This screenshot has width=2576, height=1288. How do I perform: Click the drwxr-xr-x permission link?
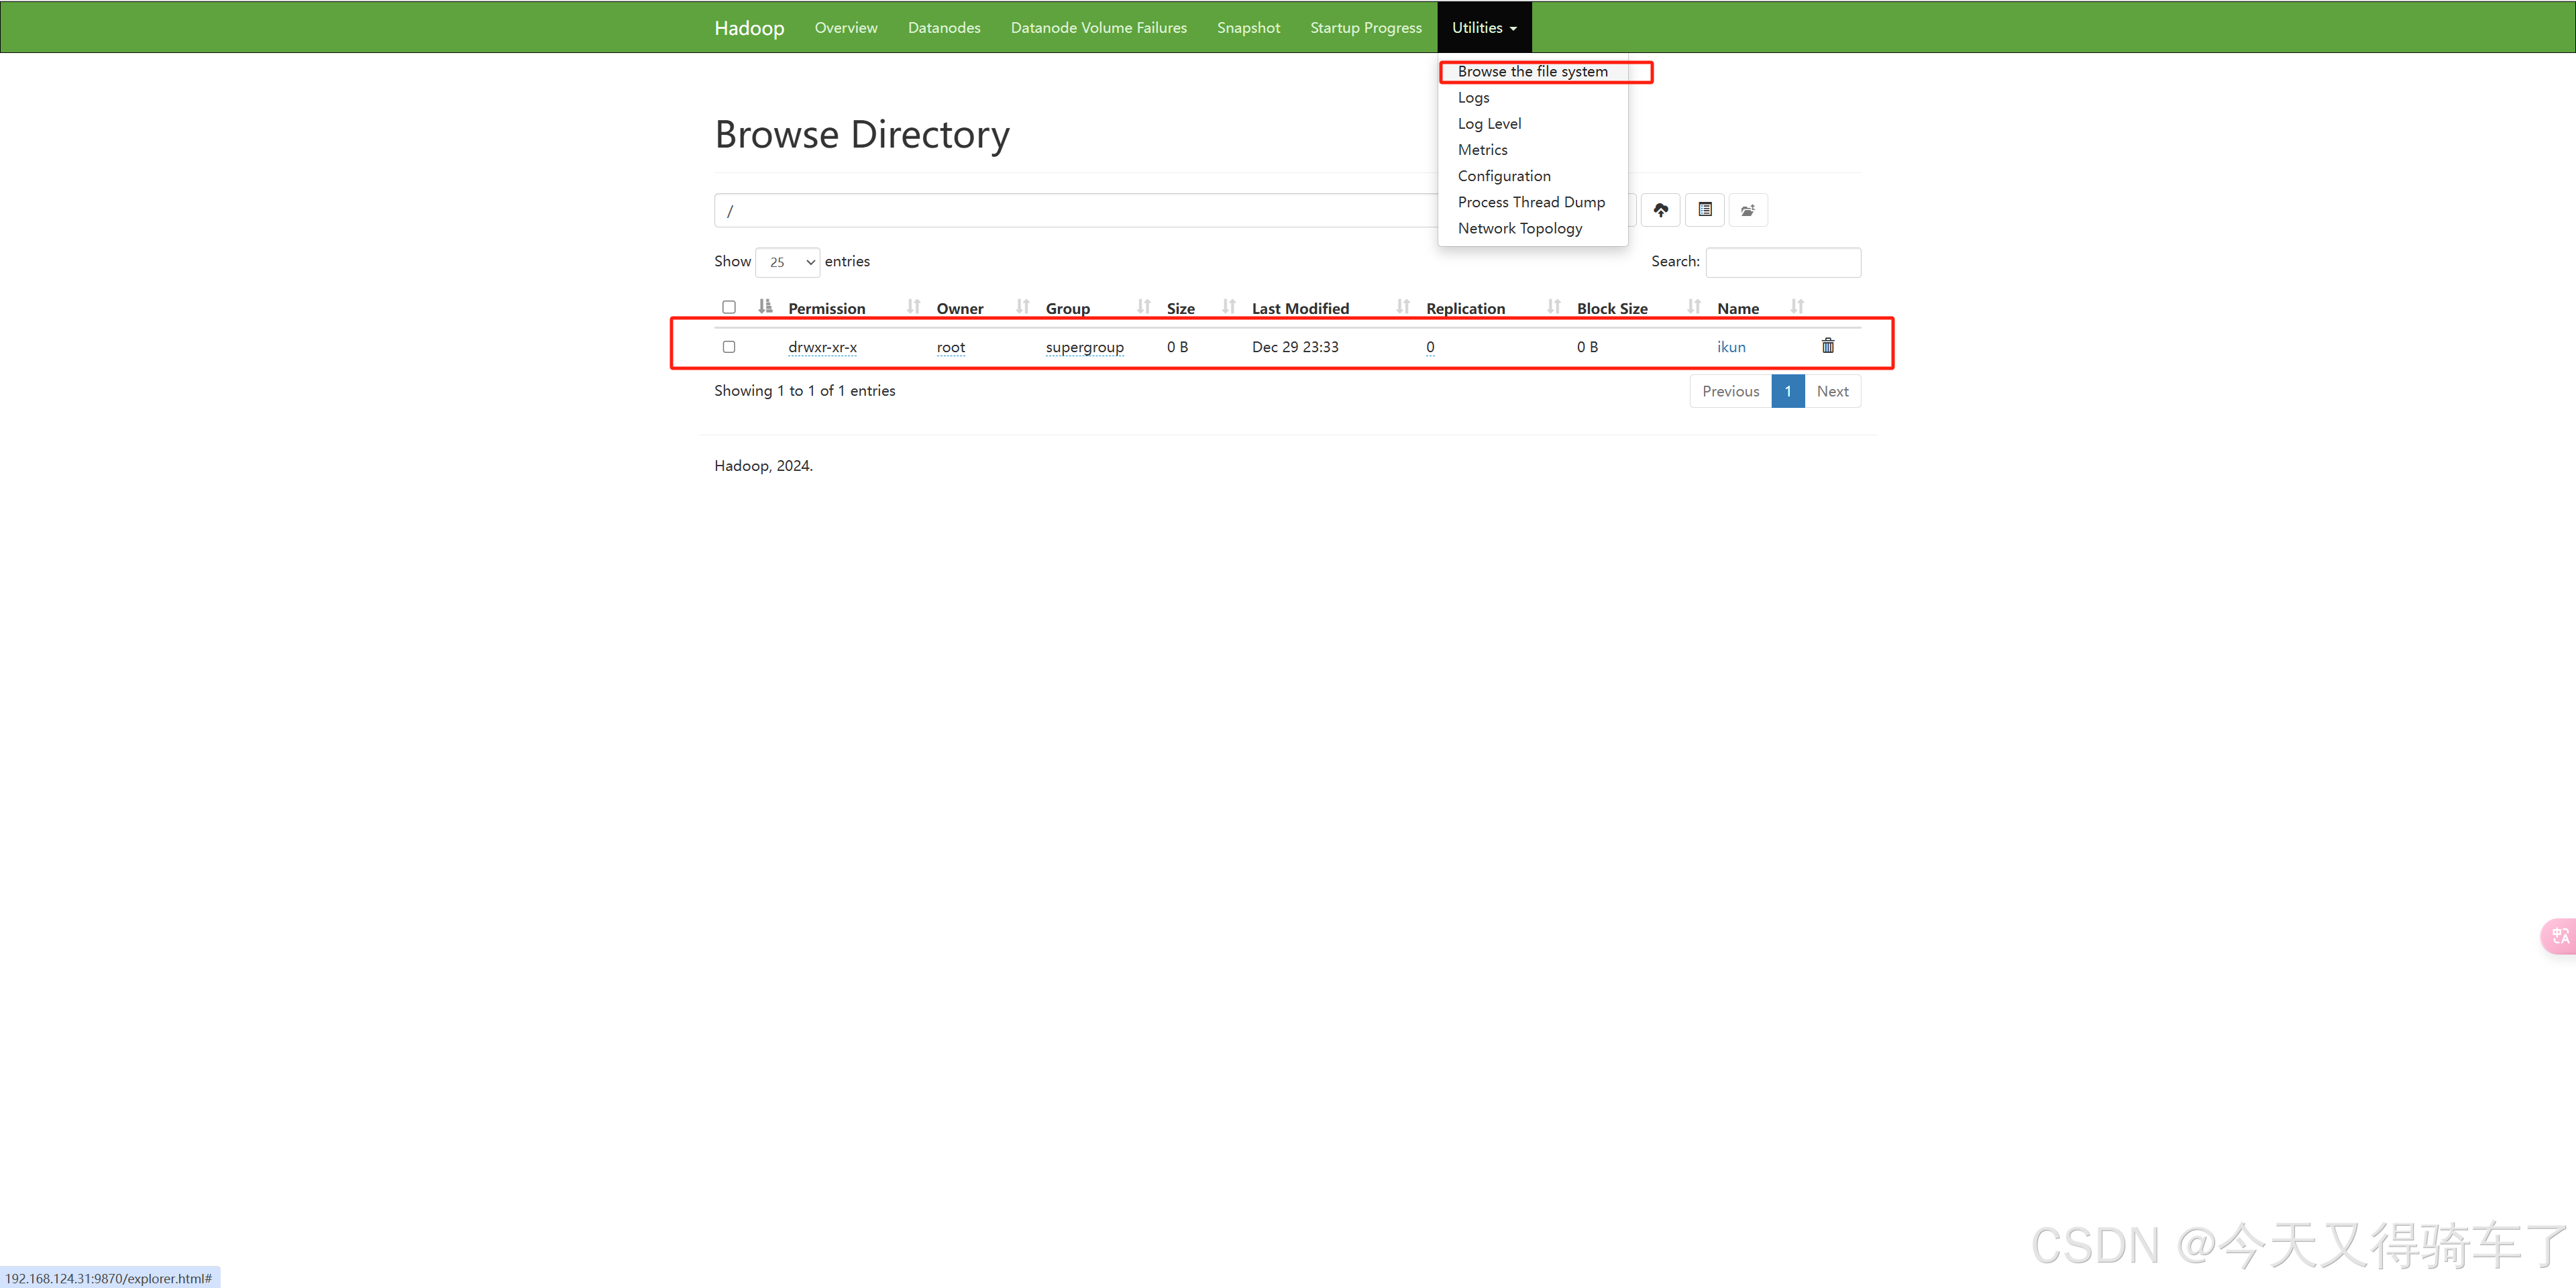tap(822, 347)
